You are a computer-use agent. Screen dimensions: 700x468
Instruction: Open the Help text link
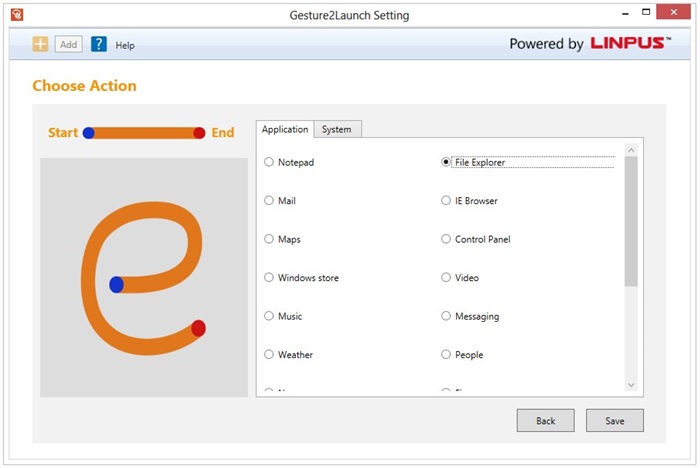[x=125, y=45]
